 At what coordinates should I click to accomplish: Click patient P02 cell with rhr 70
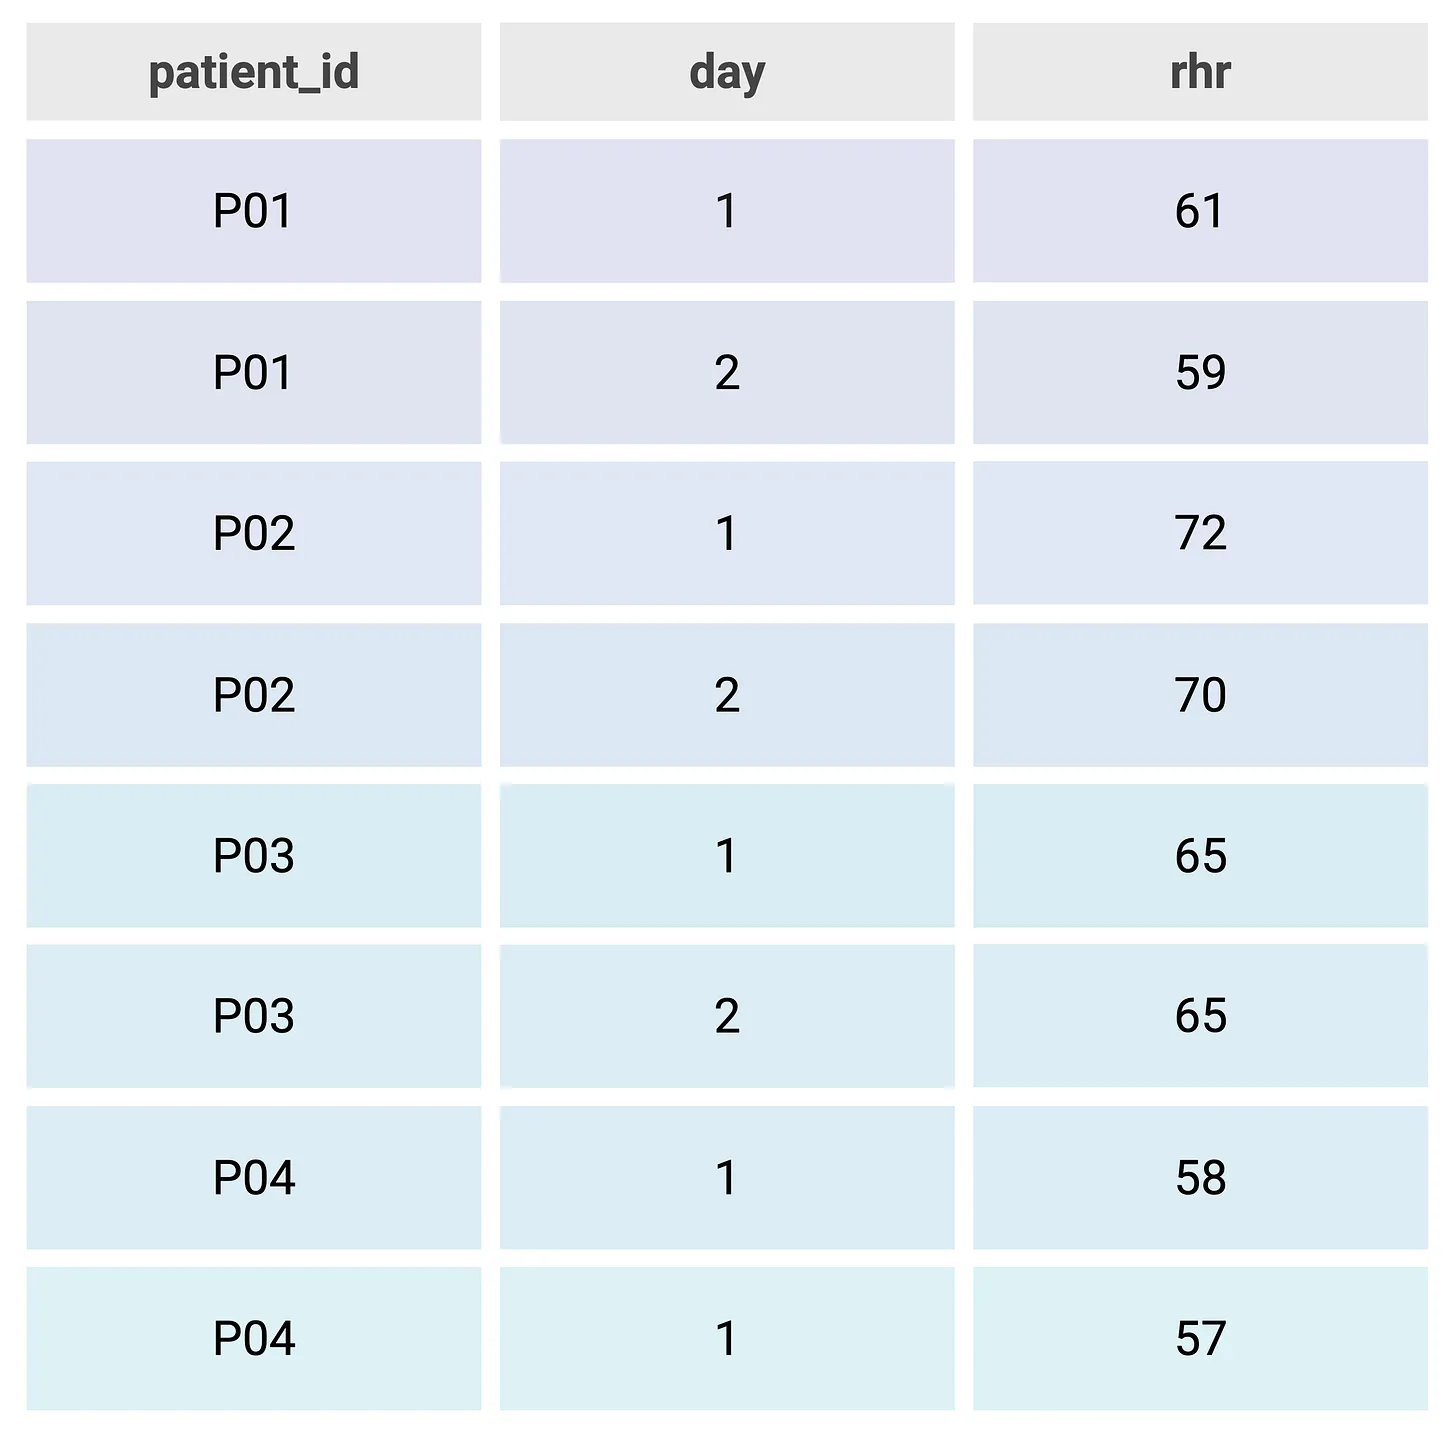coord(253,695)
